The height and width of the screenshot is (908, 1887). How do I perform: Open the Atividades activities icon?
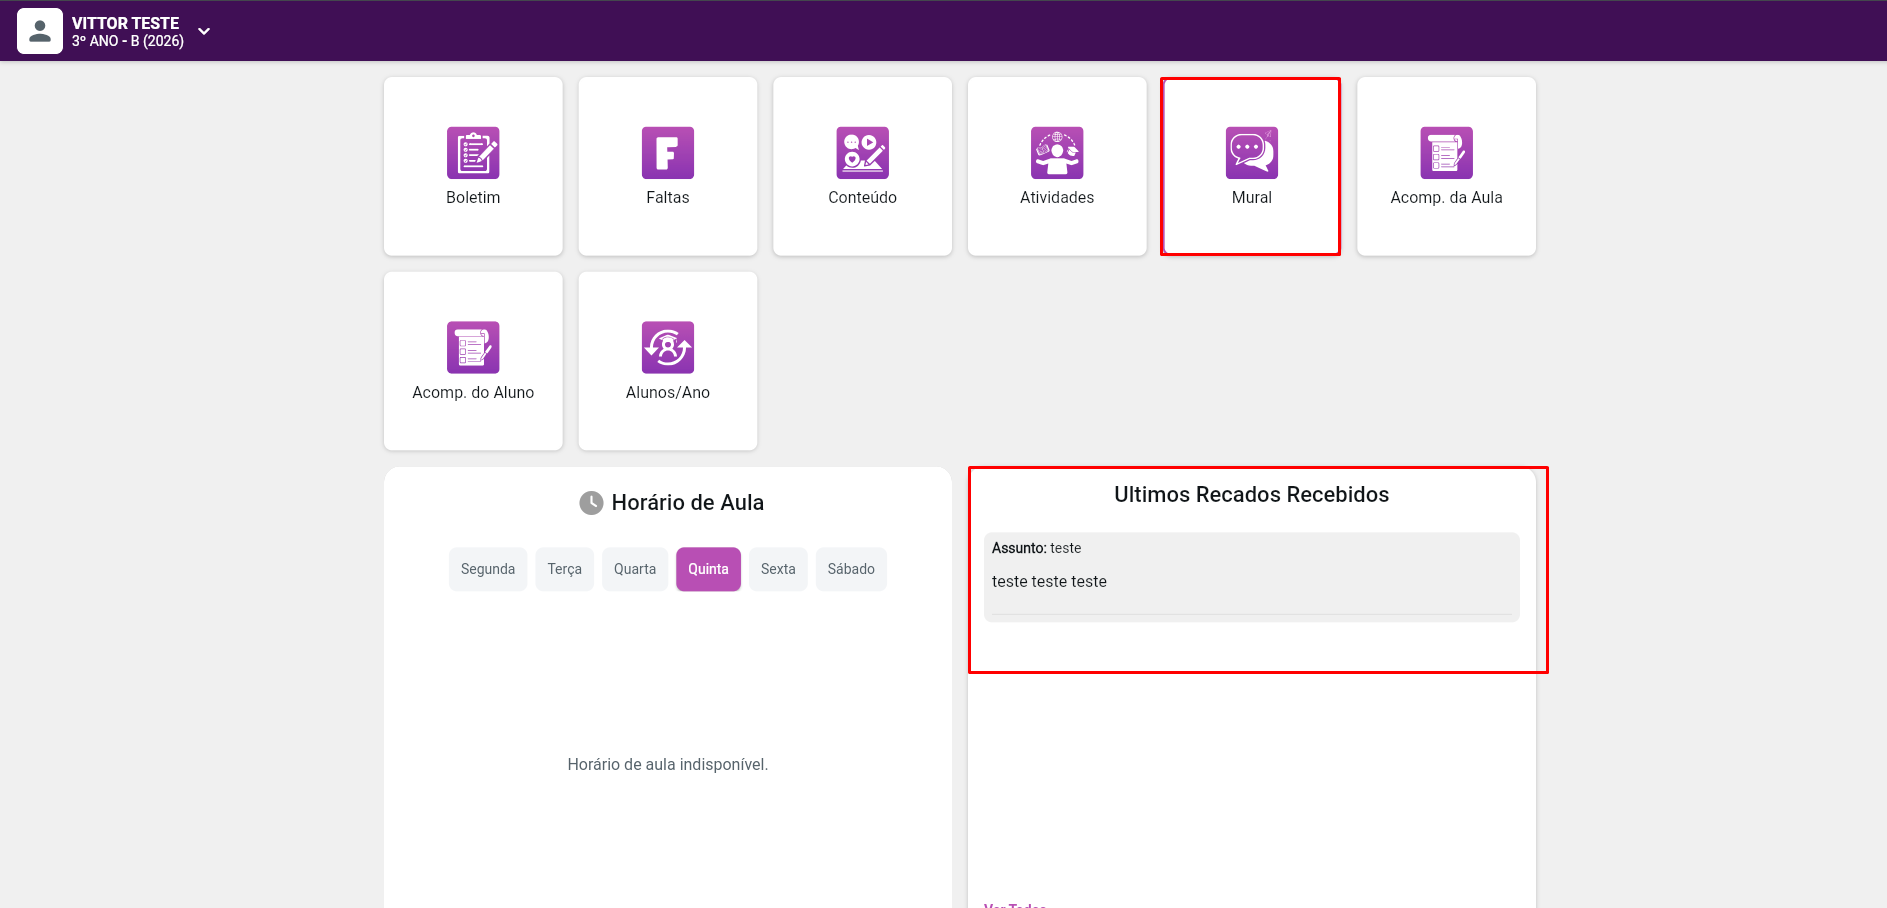tap(1056, 153)
